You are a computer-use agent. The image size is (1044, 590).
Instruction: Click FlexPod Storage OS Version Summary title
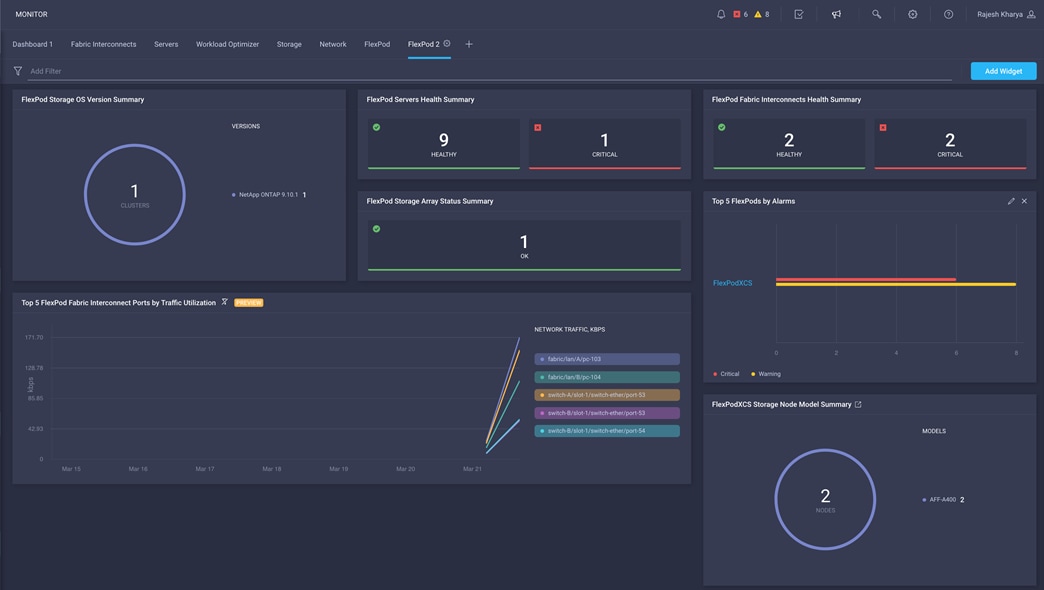point(83,99)
